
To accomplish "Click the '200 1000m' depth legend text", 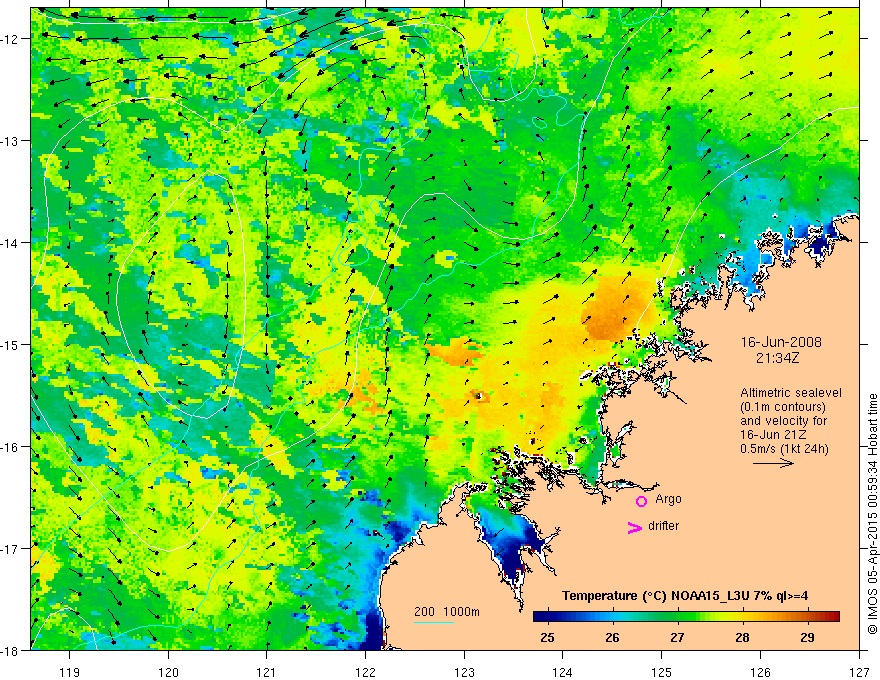I will pyautogui.click(x=447, y=612).
